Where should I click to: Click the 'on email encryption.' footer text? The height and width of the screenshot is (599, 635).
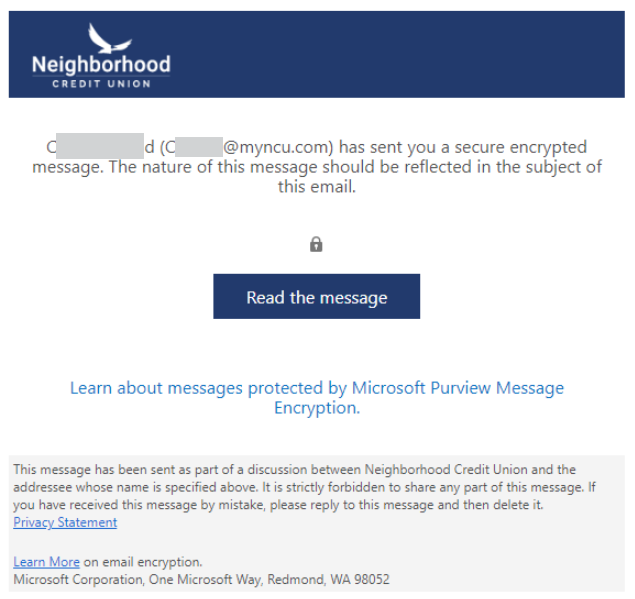pos(143,562)
